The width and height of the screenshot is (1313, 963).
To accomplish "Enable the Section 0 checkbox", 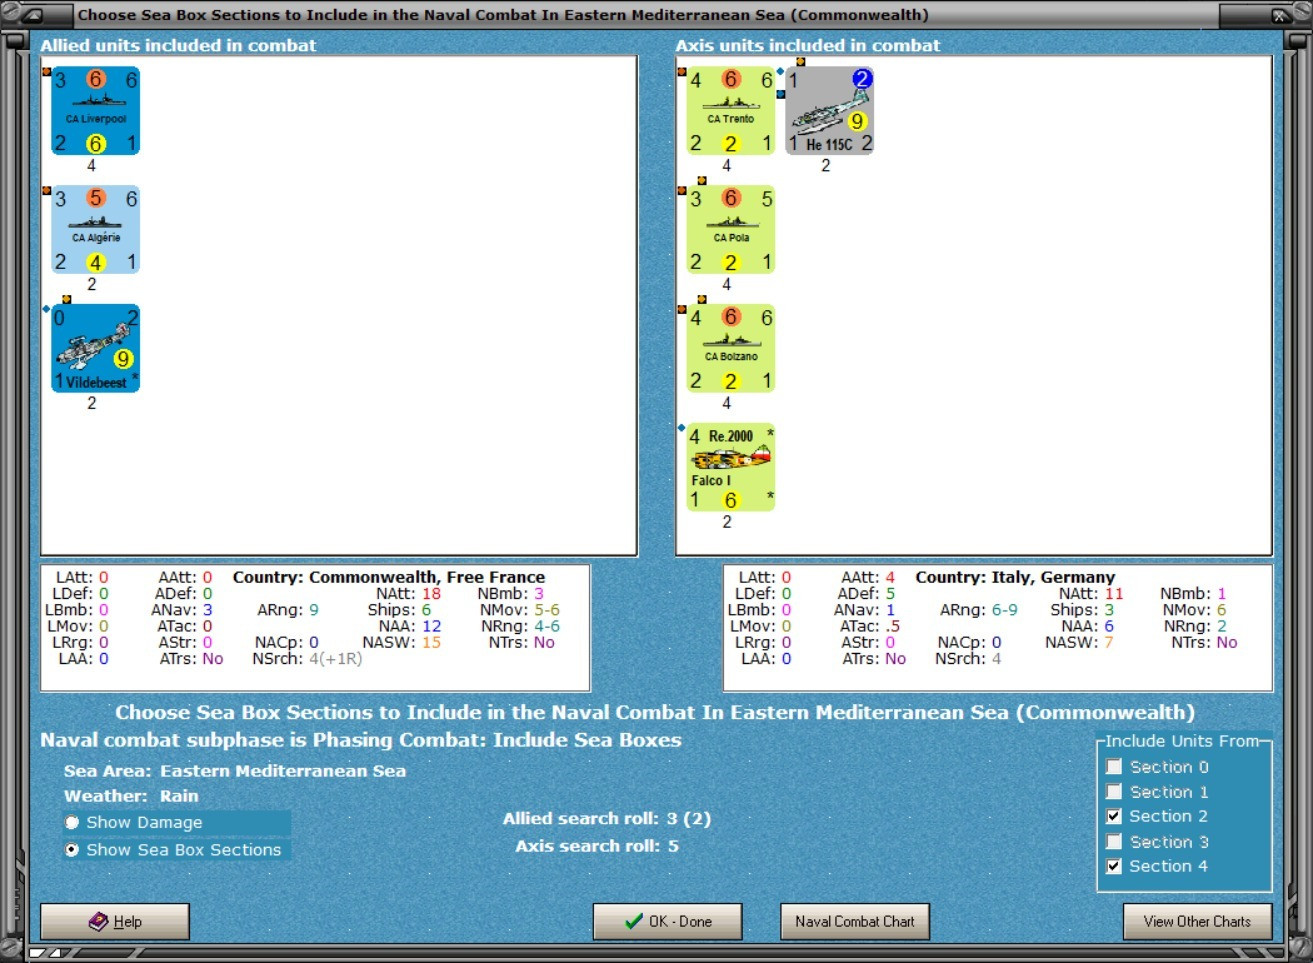I will tap(1114, 767).
